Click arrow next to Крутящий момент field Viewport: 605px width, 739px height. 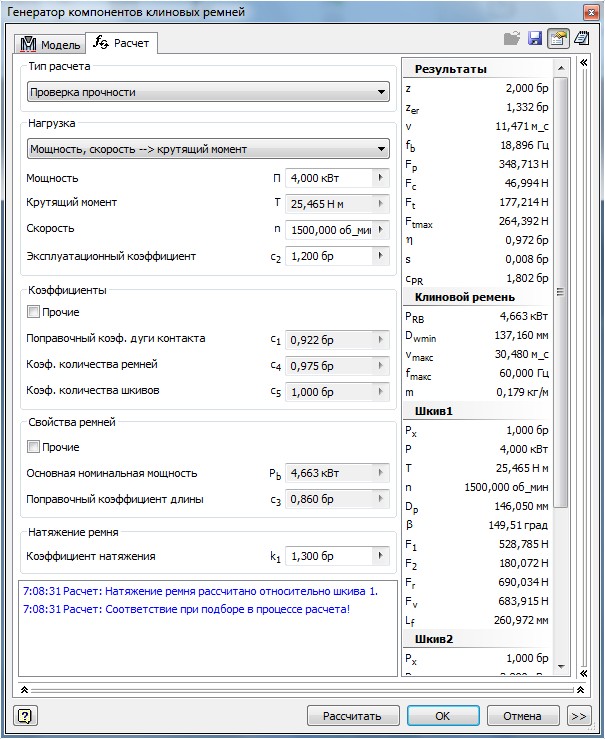coord(381,204)
